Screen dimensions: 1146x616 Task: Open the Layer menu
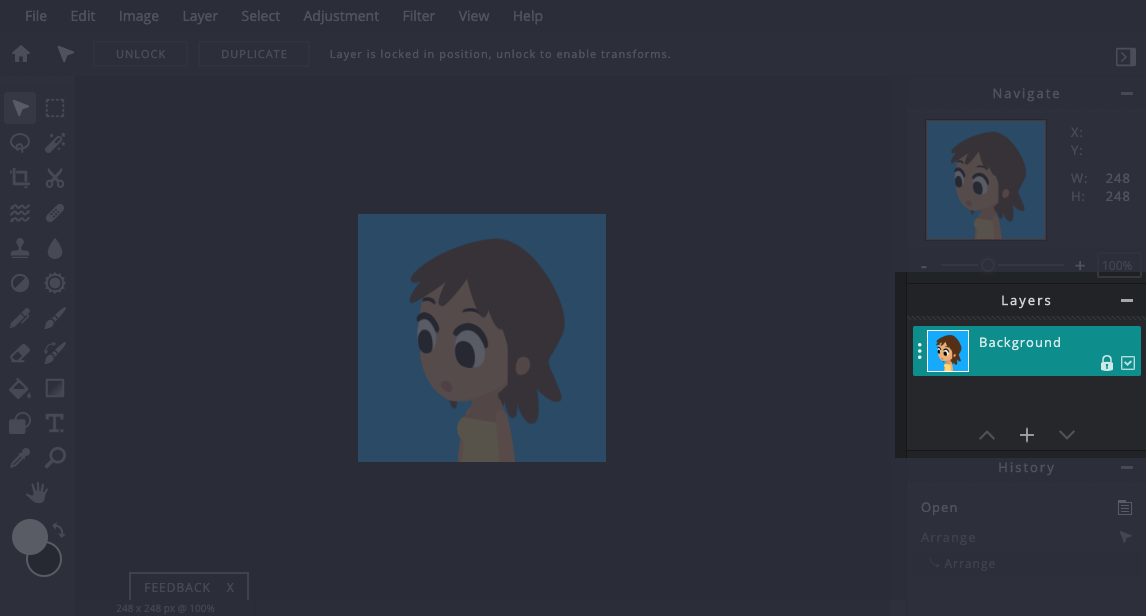point(200,16)
